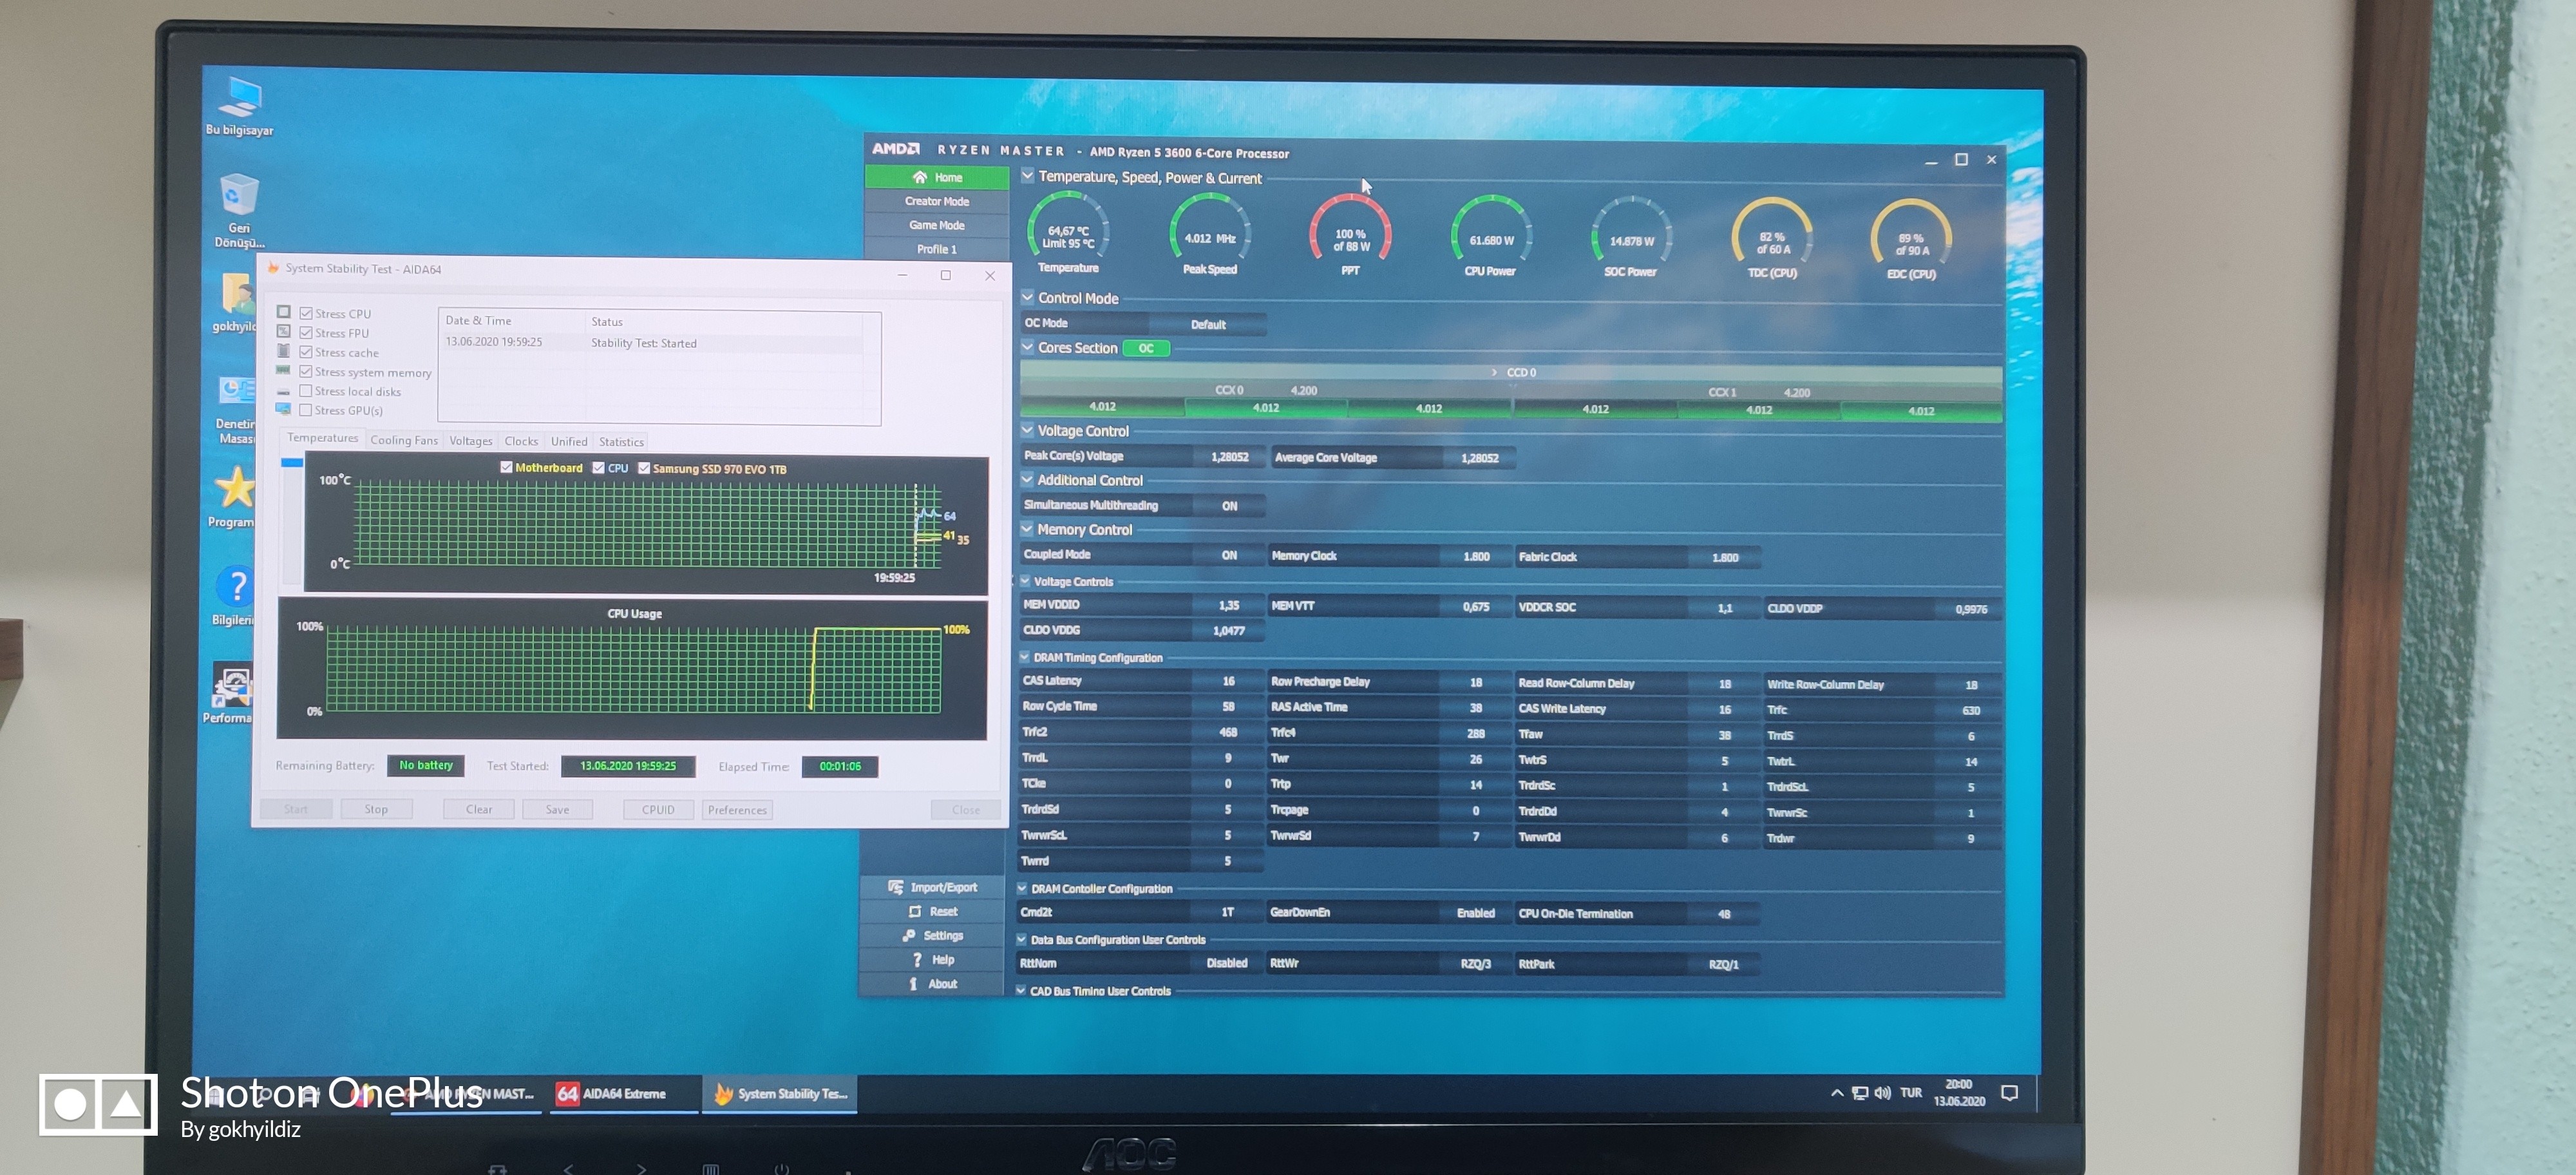Click the AMD logo in Ryzen Master title

[895, 148]
